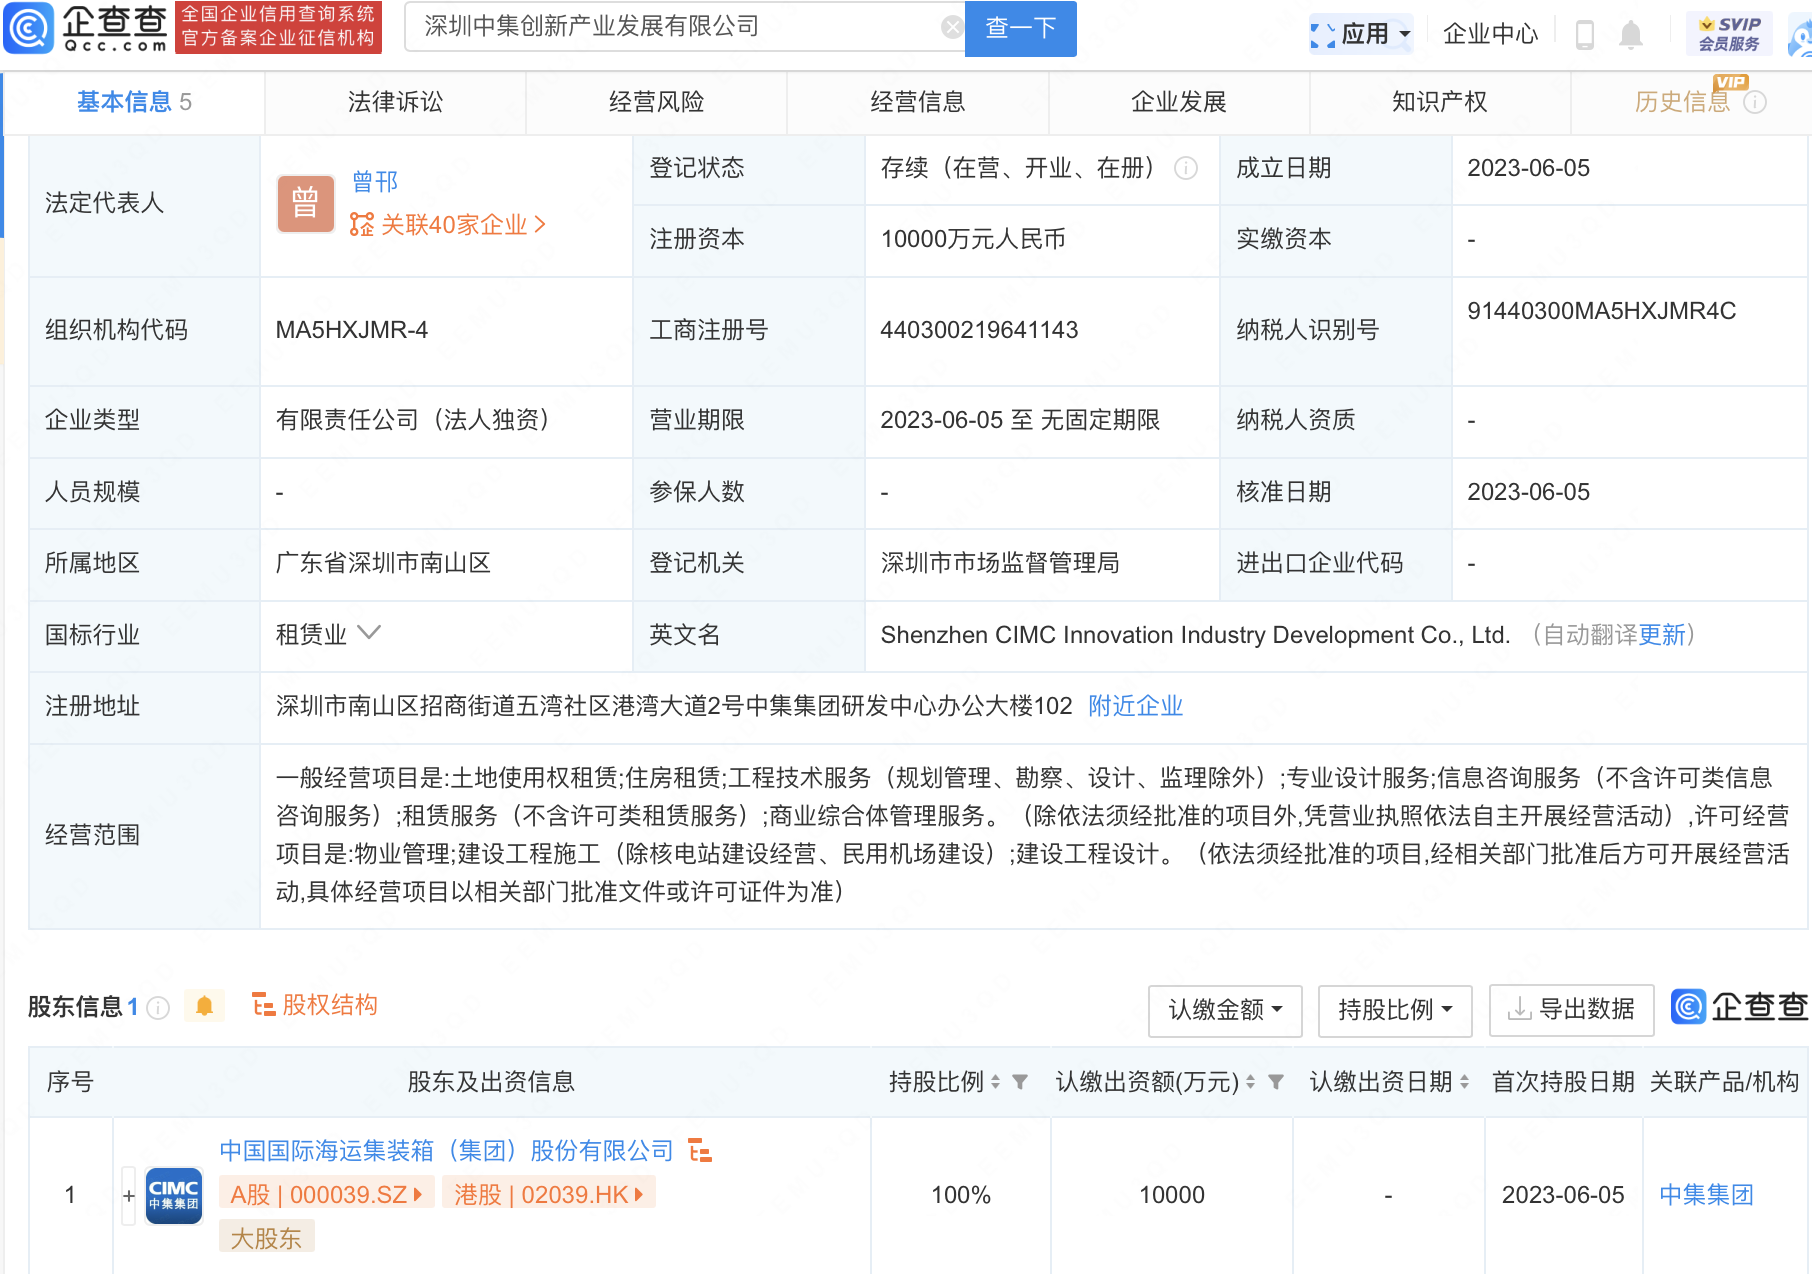Viewport: 1812px width, 1274px height.
Task: Expand shareholder row with plus button
Action: pyautogui.click(x=129, y=1195)
